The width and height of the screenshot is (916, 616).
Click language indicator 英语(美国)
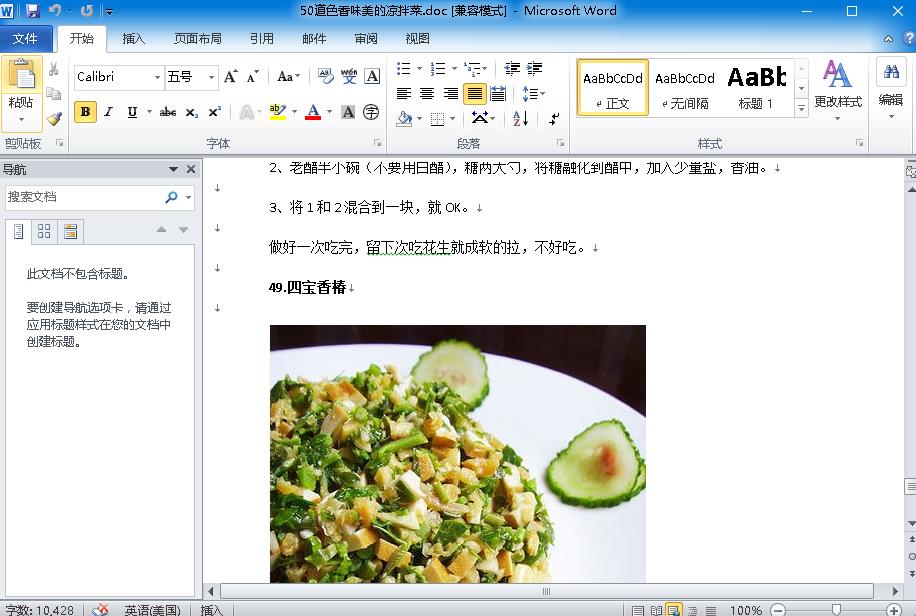coord(152,610)
